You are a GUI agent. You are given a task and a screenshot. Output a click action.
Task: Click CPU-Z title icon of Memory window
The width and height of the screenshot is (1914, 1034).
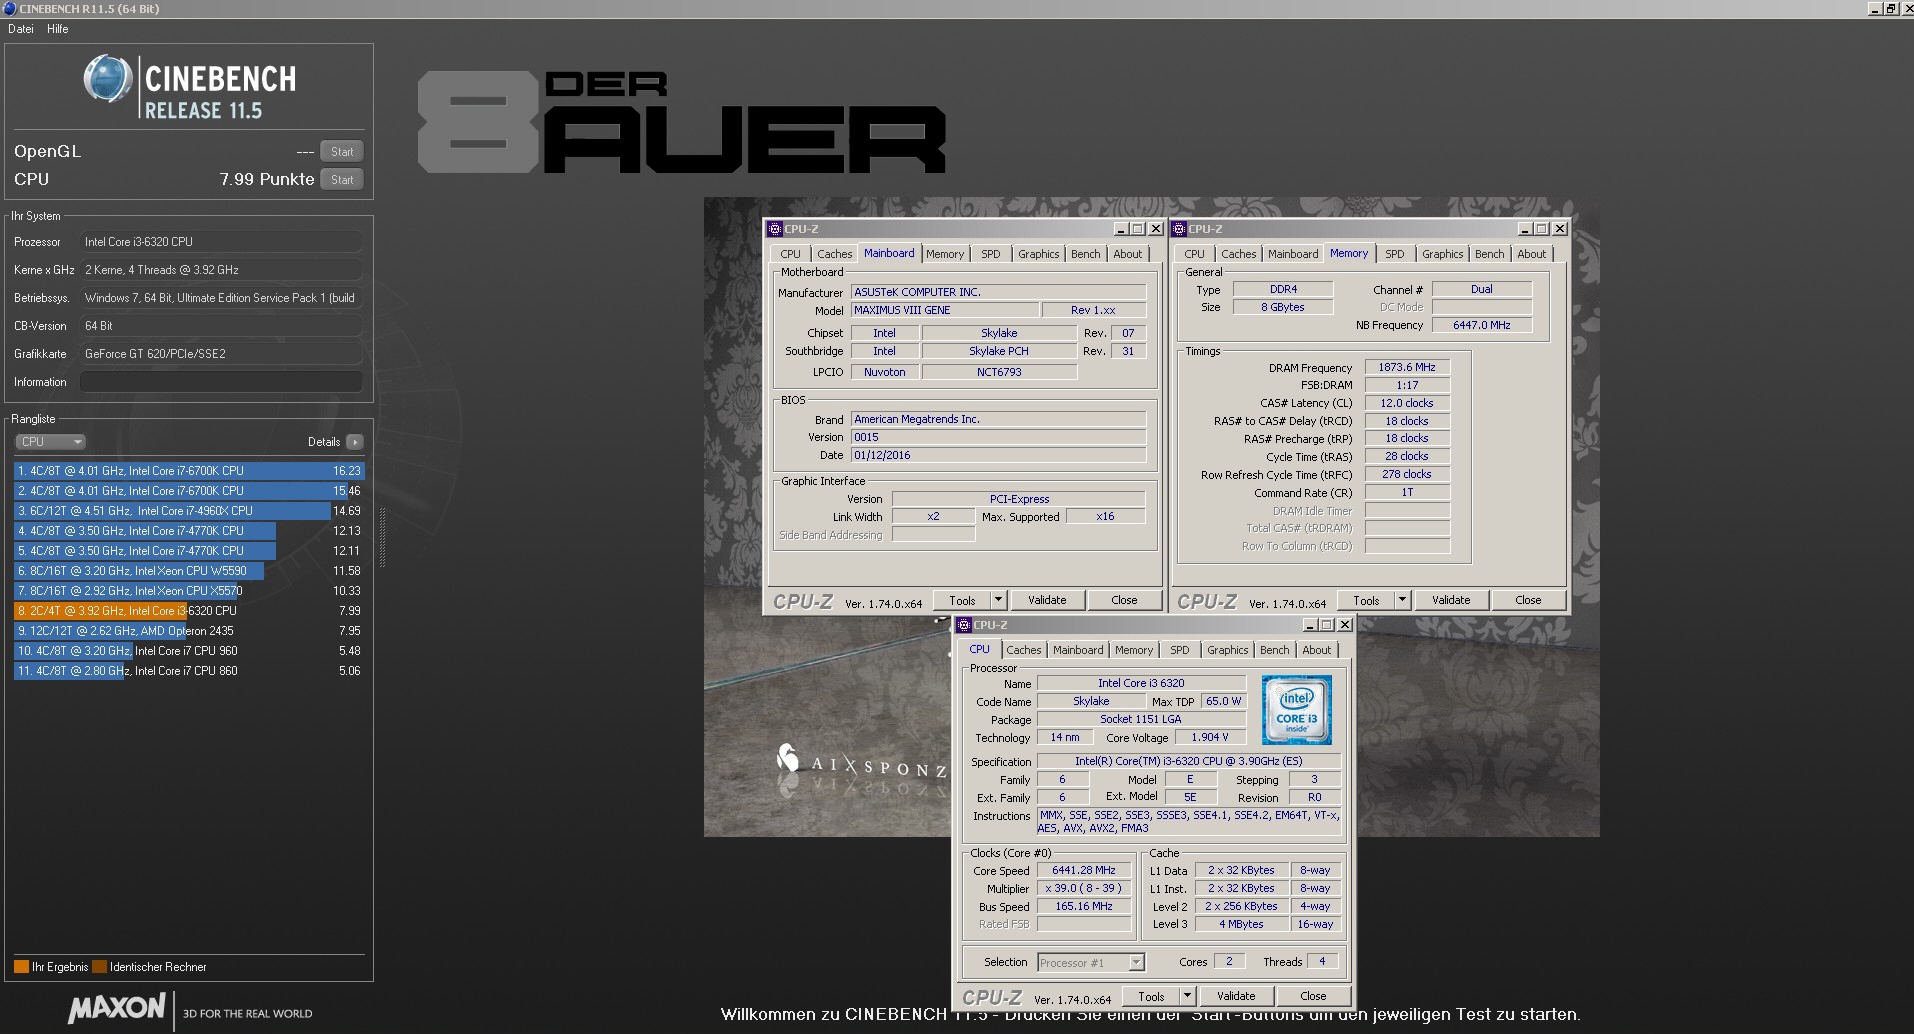[x=1179, y=229]
